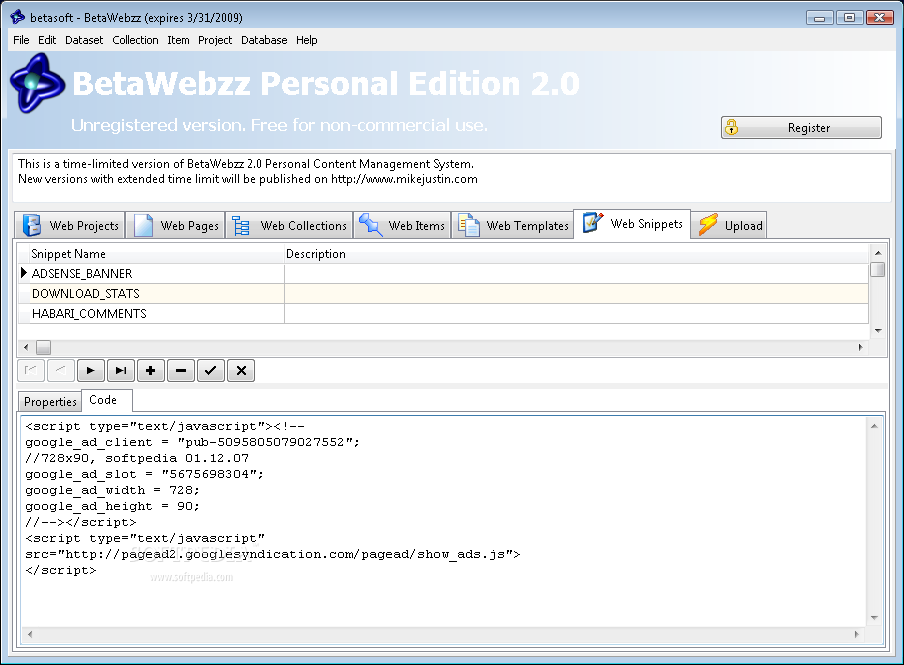The image size is (904, 665).
Task: Click the Description cell of DOWNLOAD_STATS row
Action: pyautogui.click(x=577, y=294)
